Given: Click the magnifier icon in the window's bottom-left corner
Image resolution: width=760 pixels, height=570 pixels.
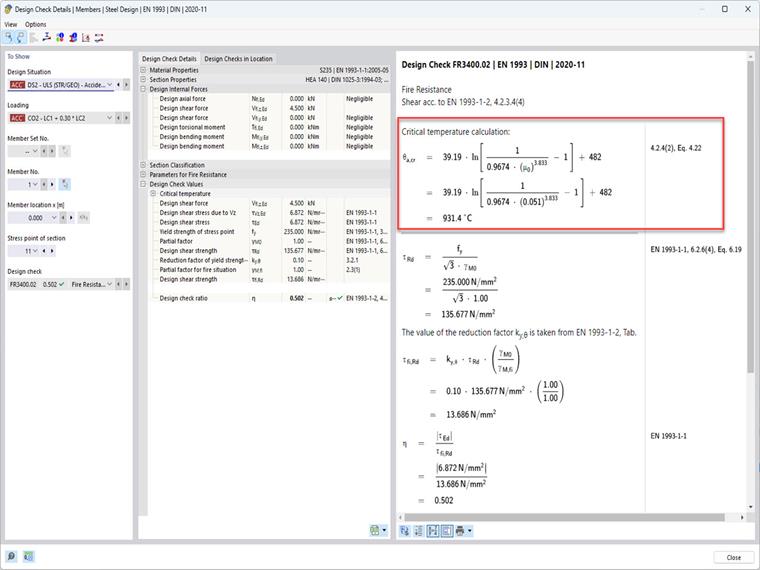Looking at the screenshot, I should point(11,556).
